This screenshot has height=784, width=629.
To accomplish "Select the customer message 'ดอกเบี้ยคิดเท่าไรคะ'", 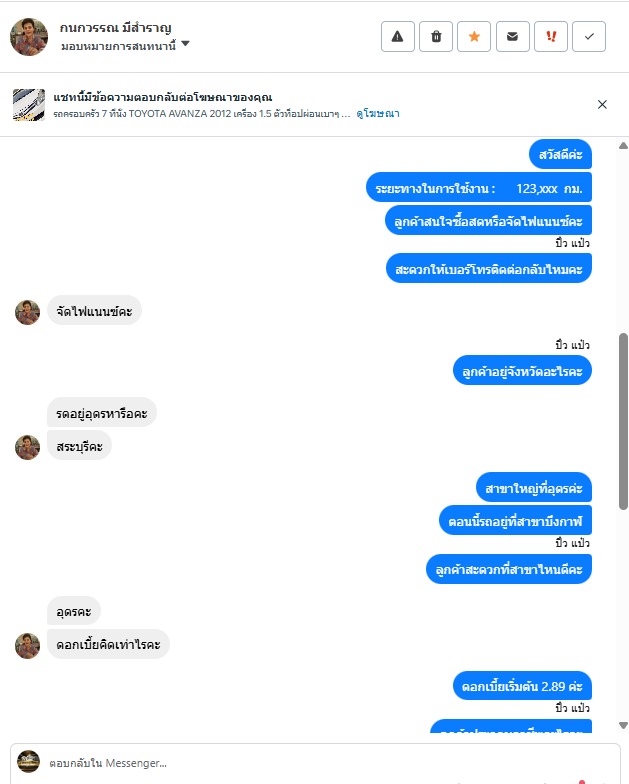I will click(108, 644).
